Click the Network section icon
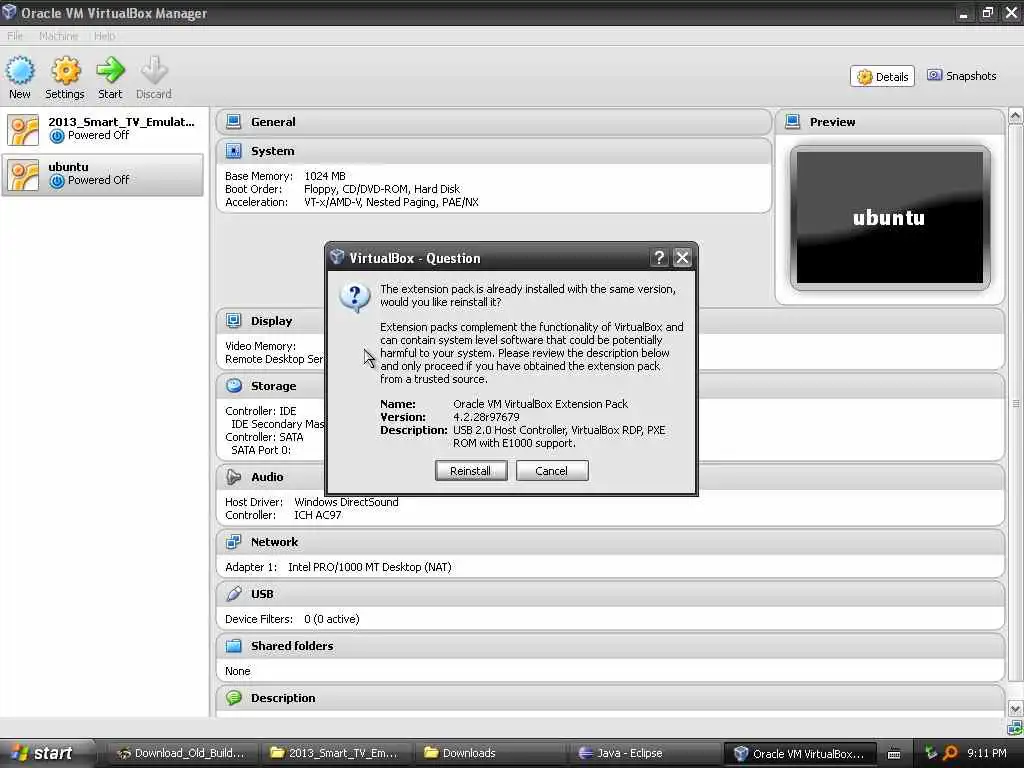 point(233,542)
